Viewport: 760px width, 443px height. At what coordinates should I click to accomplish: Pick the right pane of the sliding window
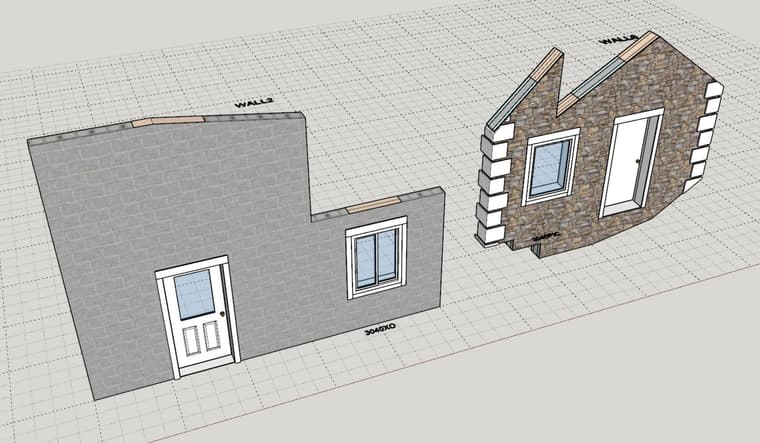tap(387, 254)
